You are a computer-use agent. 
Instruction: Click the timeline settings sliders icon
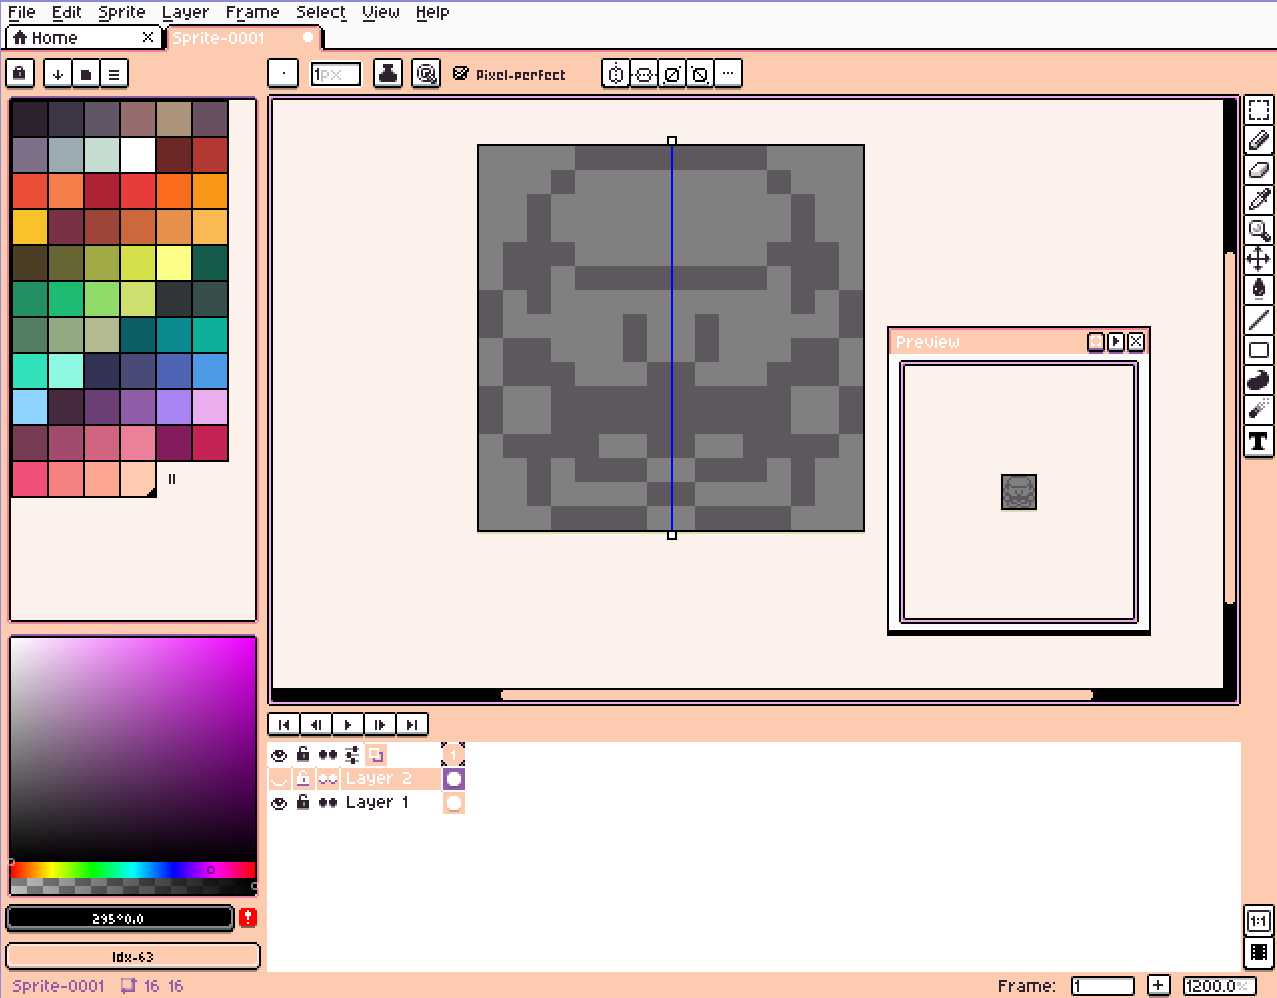click(352, 755)
